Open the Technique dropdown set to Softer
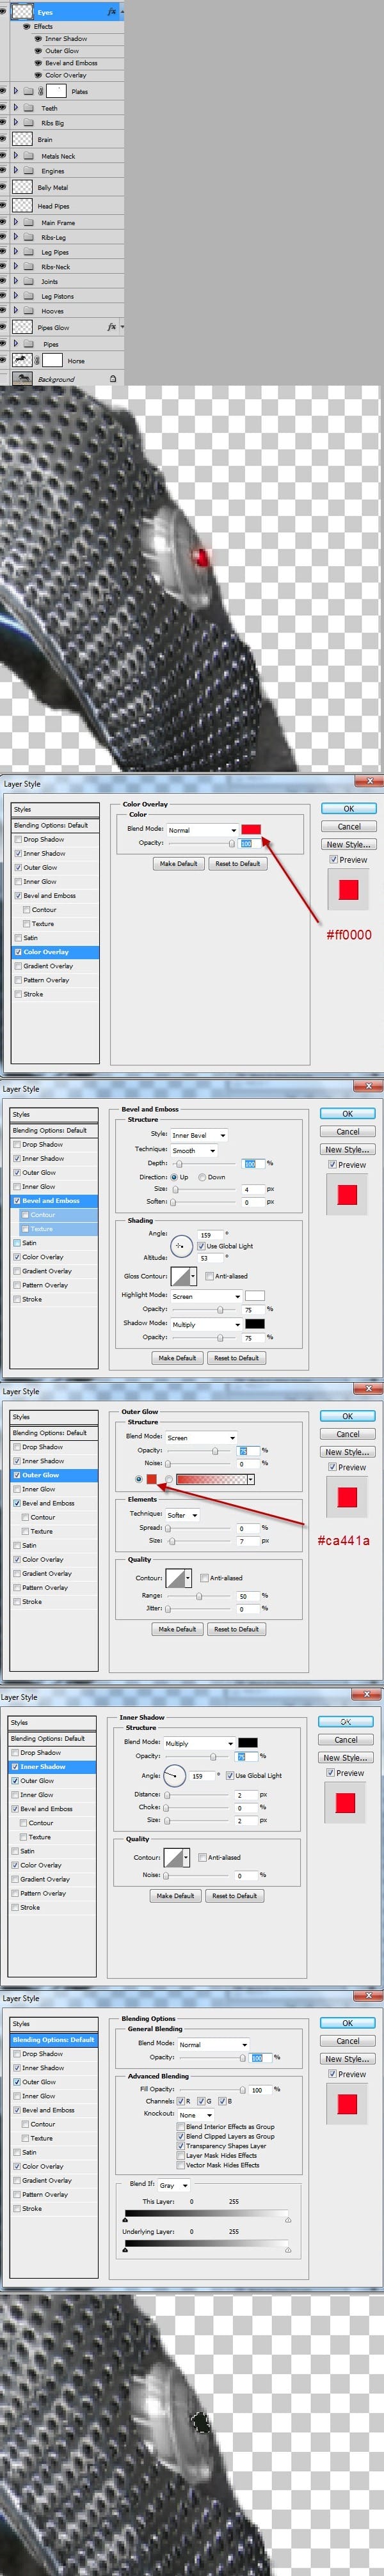The height and width of the screenshot is (2576, 384). [x=183, y=1515]
